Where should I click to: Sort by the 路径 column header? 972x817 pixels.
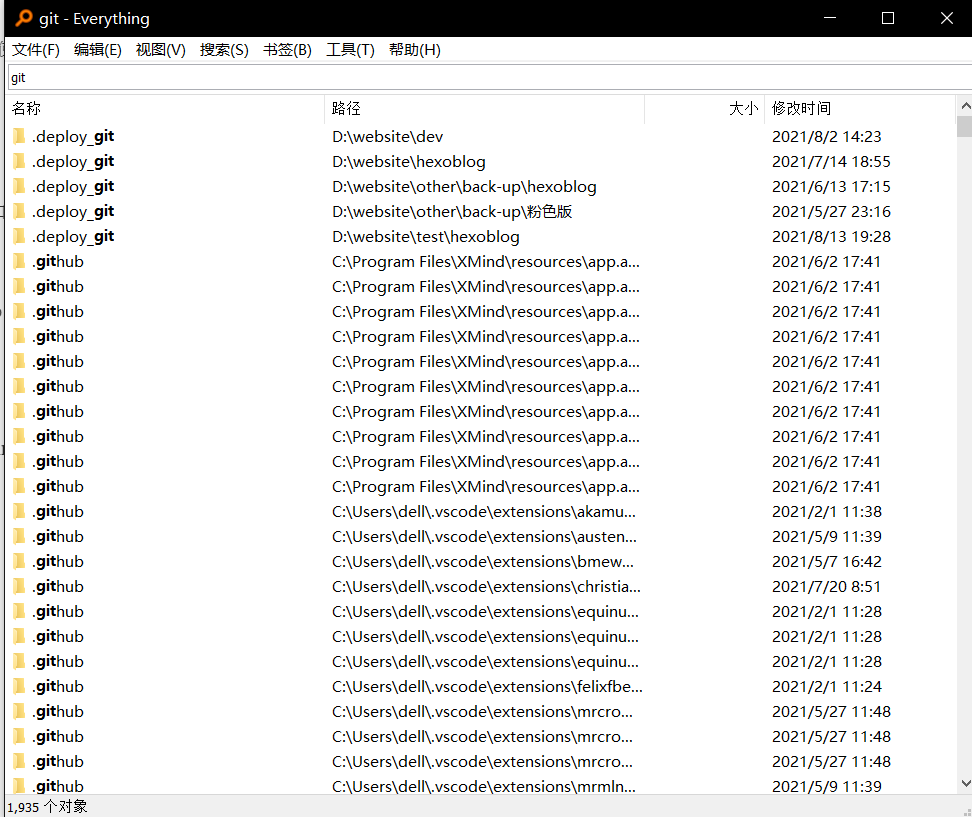[x=485, y=108]
